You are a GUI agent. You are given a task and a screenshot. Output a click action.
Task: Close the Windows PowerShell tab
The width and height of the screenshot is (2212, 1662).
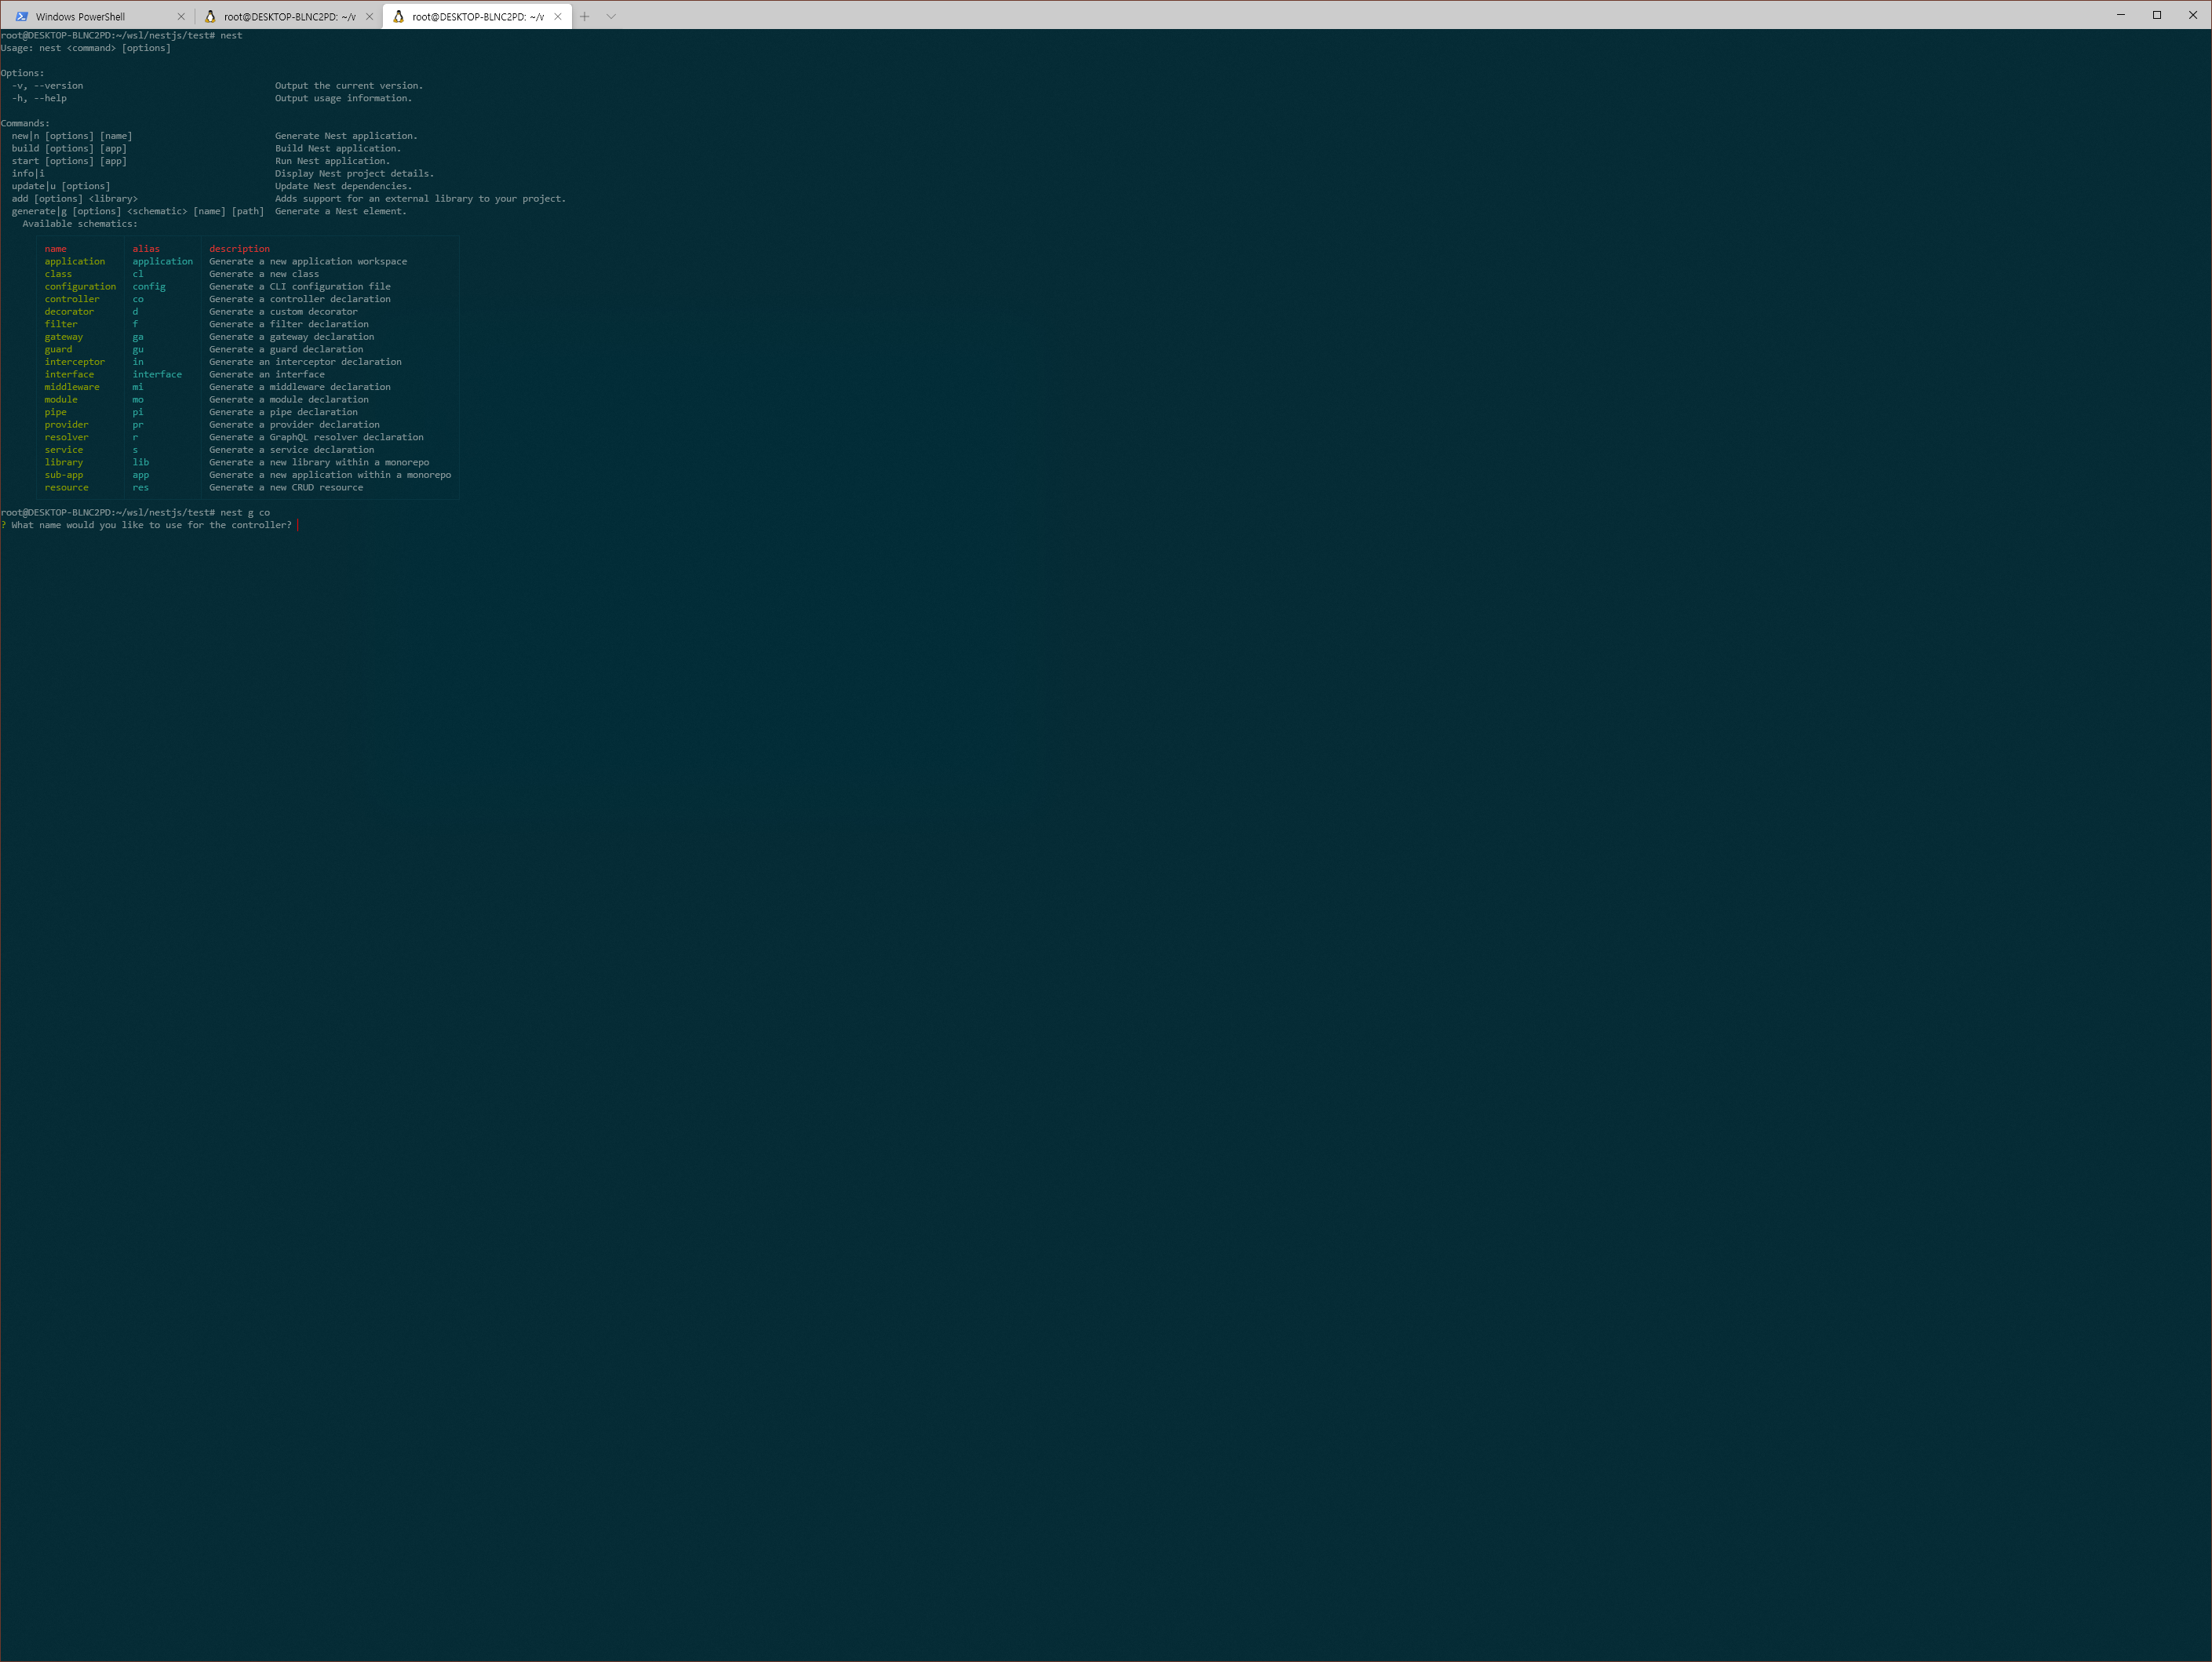point(181,17)
